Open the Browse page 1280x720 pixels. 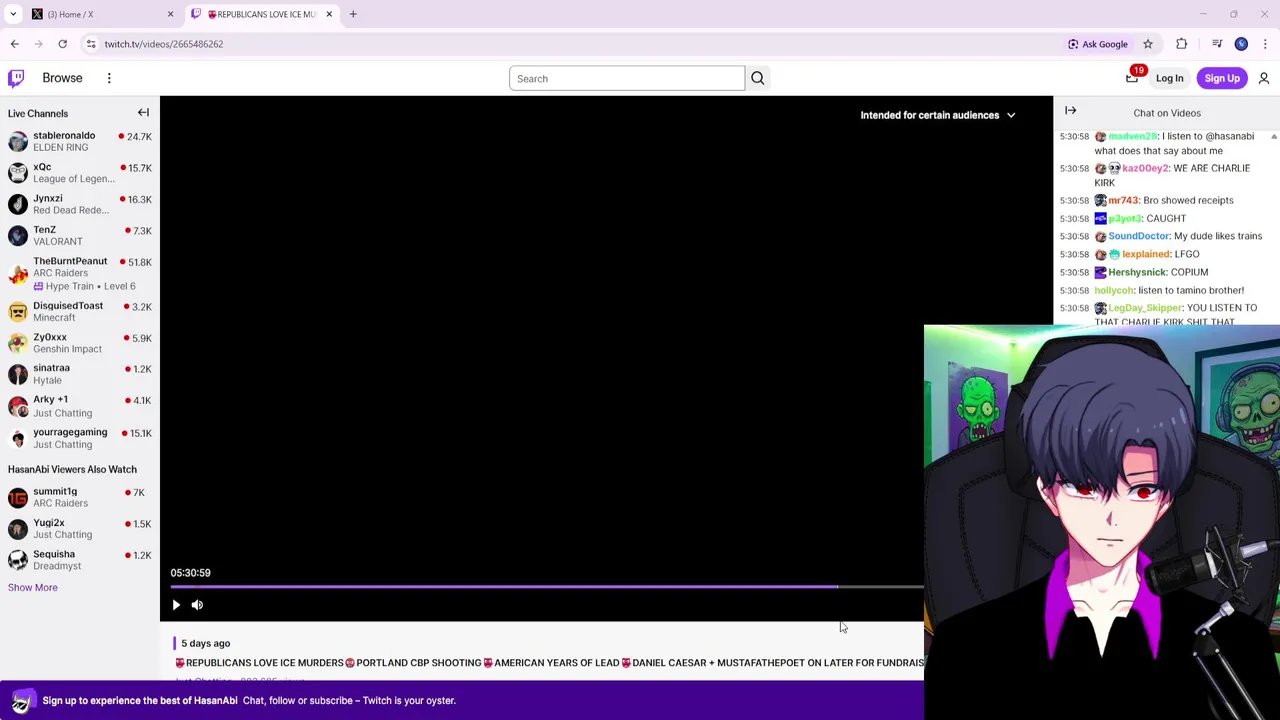pyautogui.click(x=62, y=78)
